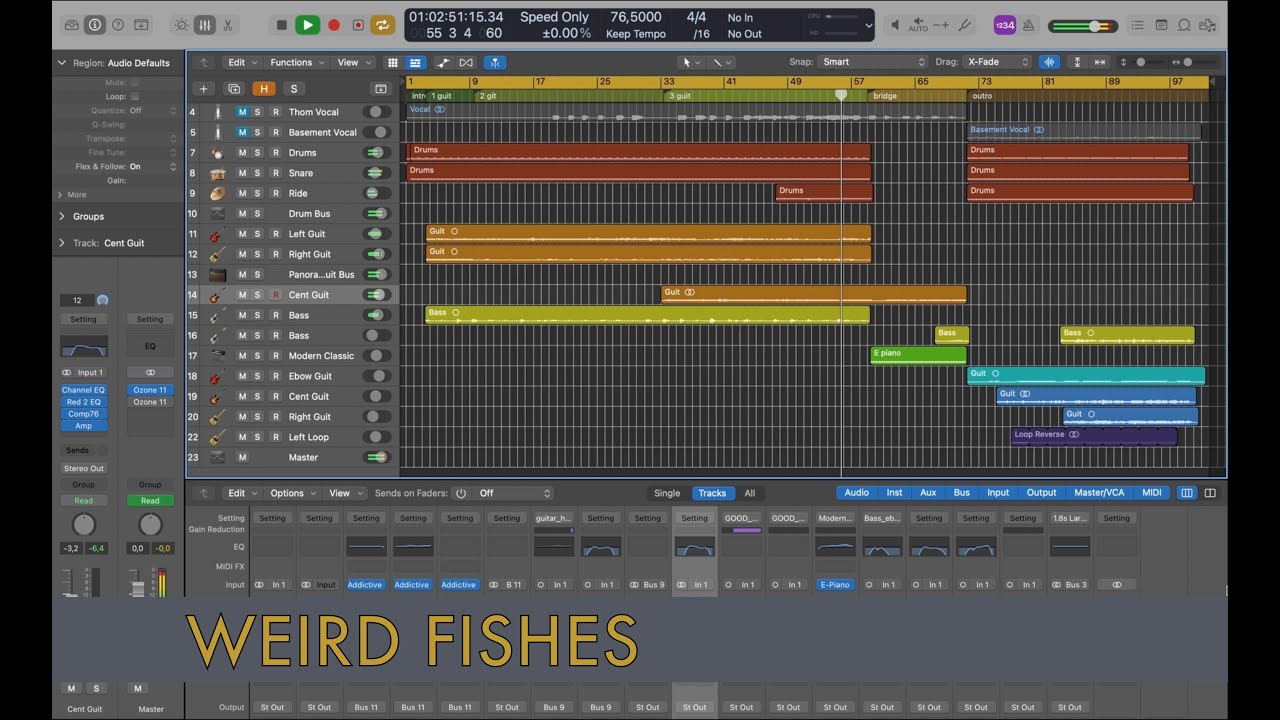Toggle the Mixer button in control bar
This screenshot has height=720, width=1280.
205,25
